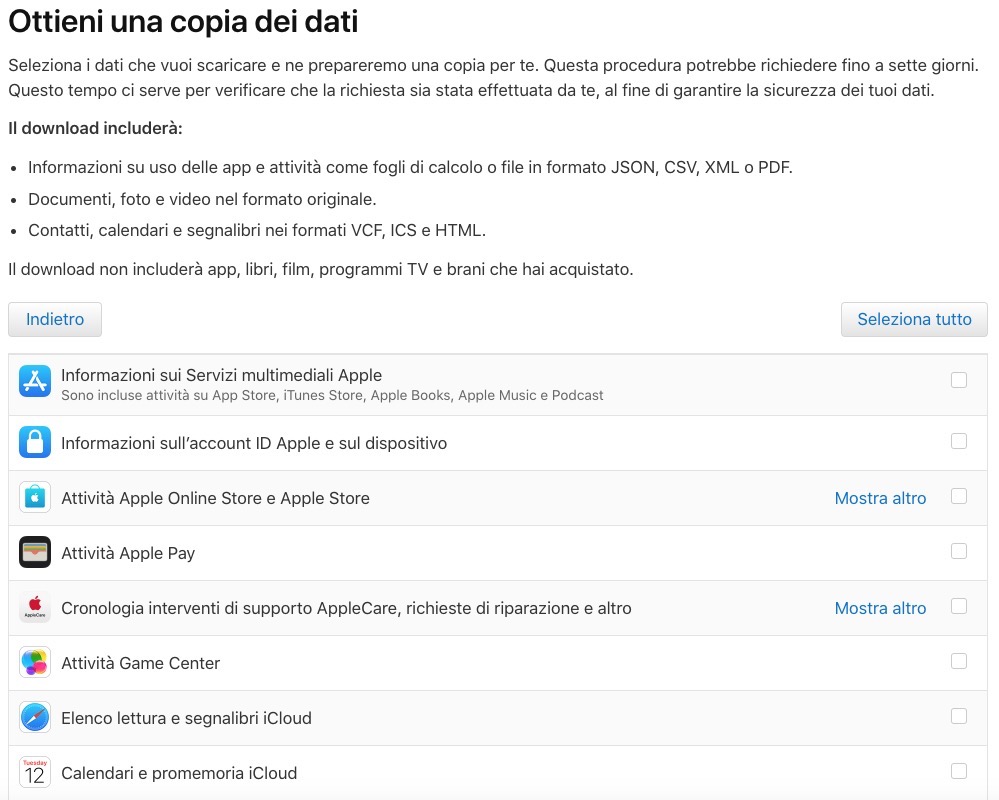Image resolution: width=999 pixels, height=800 pixels.
Task: Check the Calendari e promemoria iCloud box
Action: coord(959,771)
